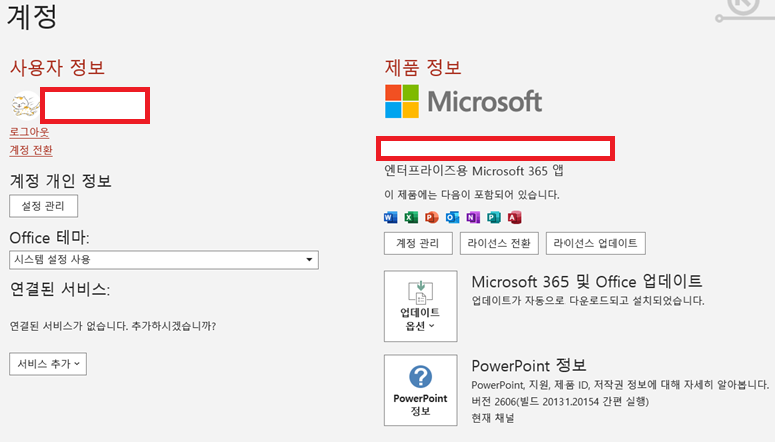Image resolution: width=775 pixels, height=443 pixels.
Task: Click the Publisher app icon
Action: point(494,217)
